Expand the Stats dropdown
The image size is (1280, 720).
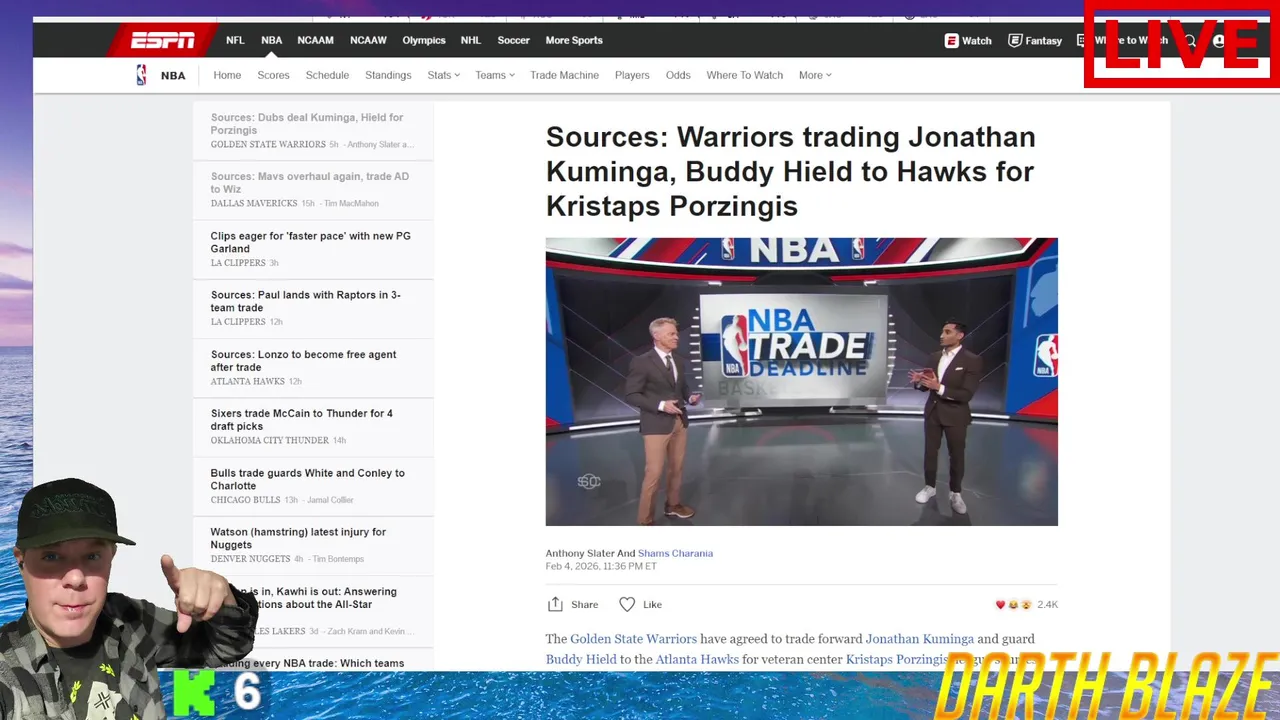(443, 75)
